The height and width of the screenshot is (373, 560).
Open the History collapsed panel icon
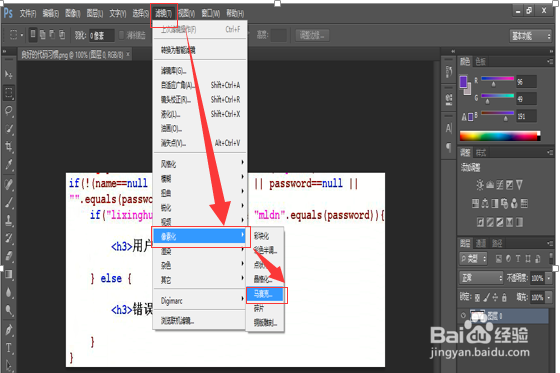click(449, 71)
